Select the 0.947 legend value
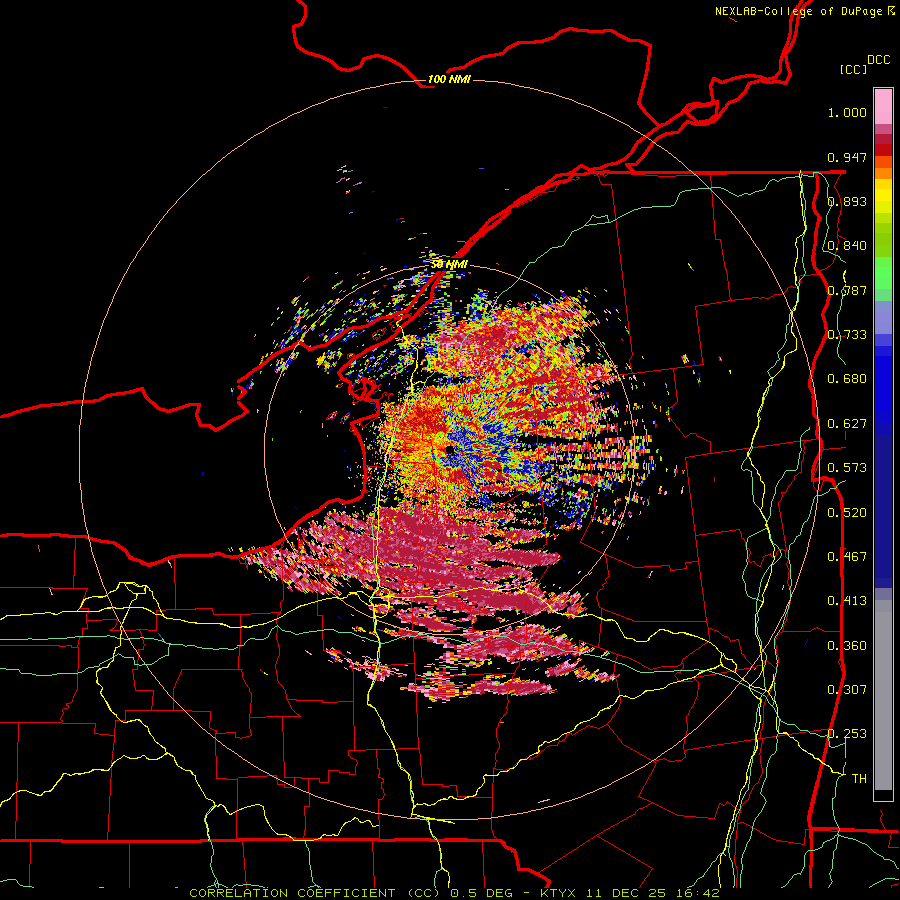The width and height of the screenshot is (900, 900). pos(847,157)
